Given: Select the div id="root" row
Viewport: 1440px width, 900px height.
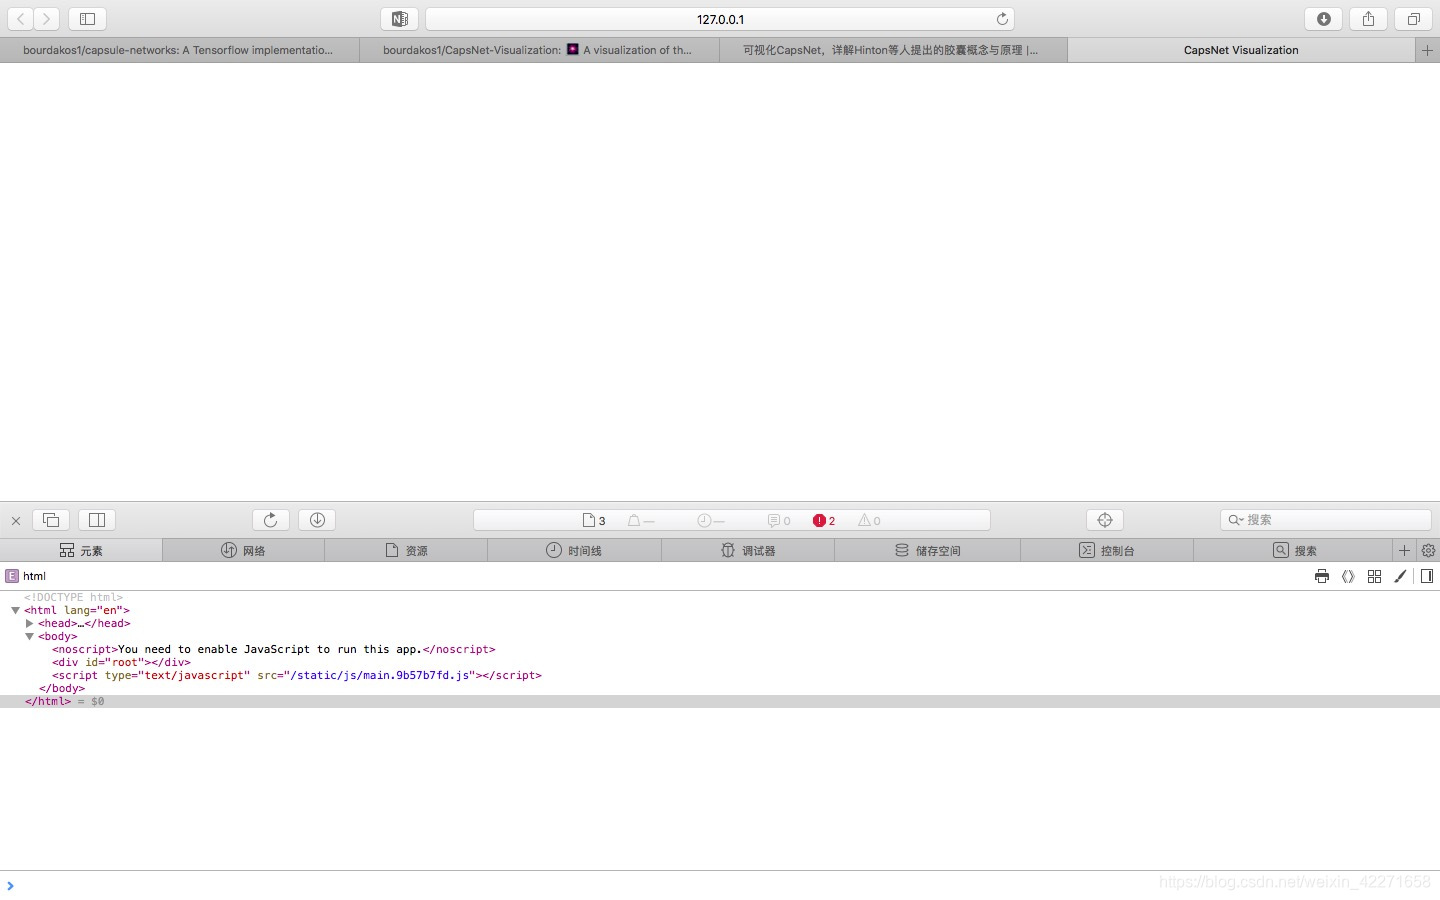Looking at the screenshot, I should (x=121, y=662).
